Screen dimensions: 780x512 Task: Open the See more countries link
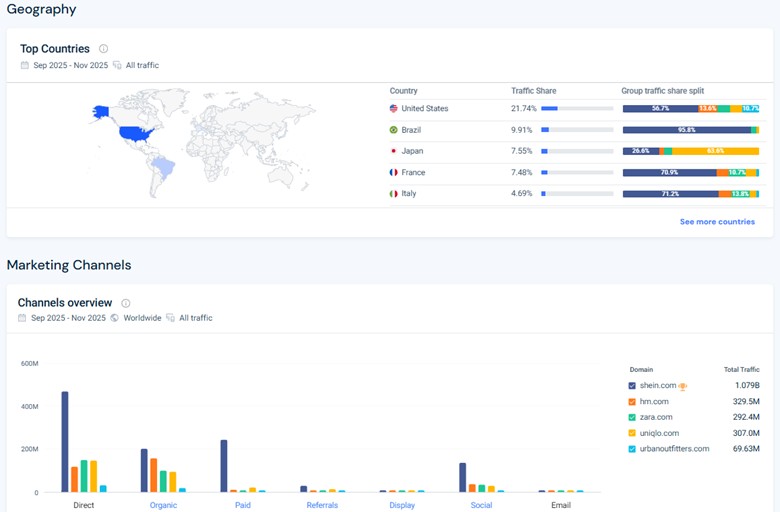pos(717,222)
